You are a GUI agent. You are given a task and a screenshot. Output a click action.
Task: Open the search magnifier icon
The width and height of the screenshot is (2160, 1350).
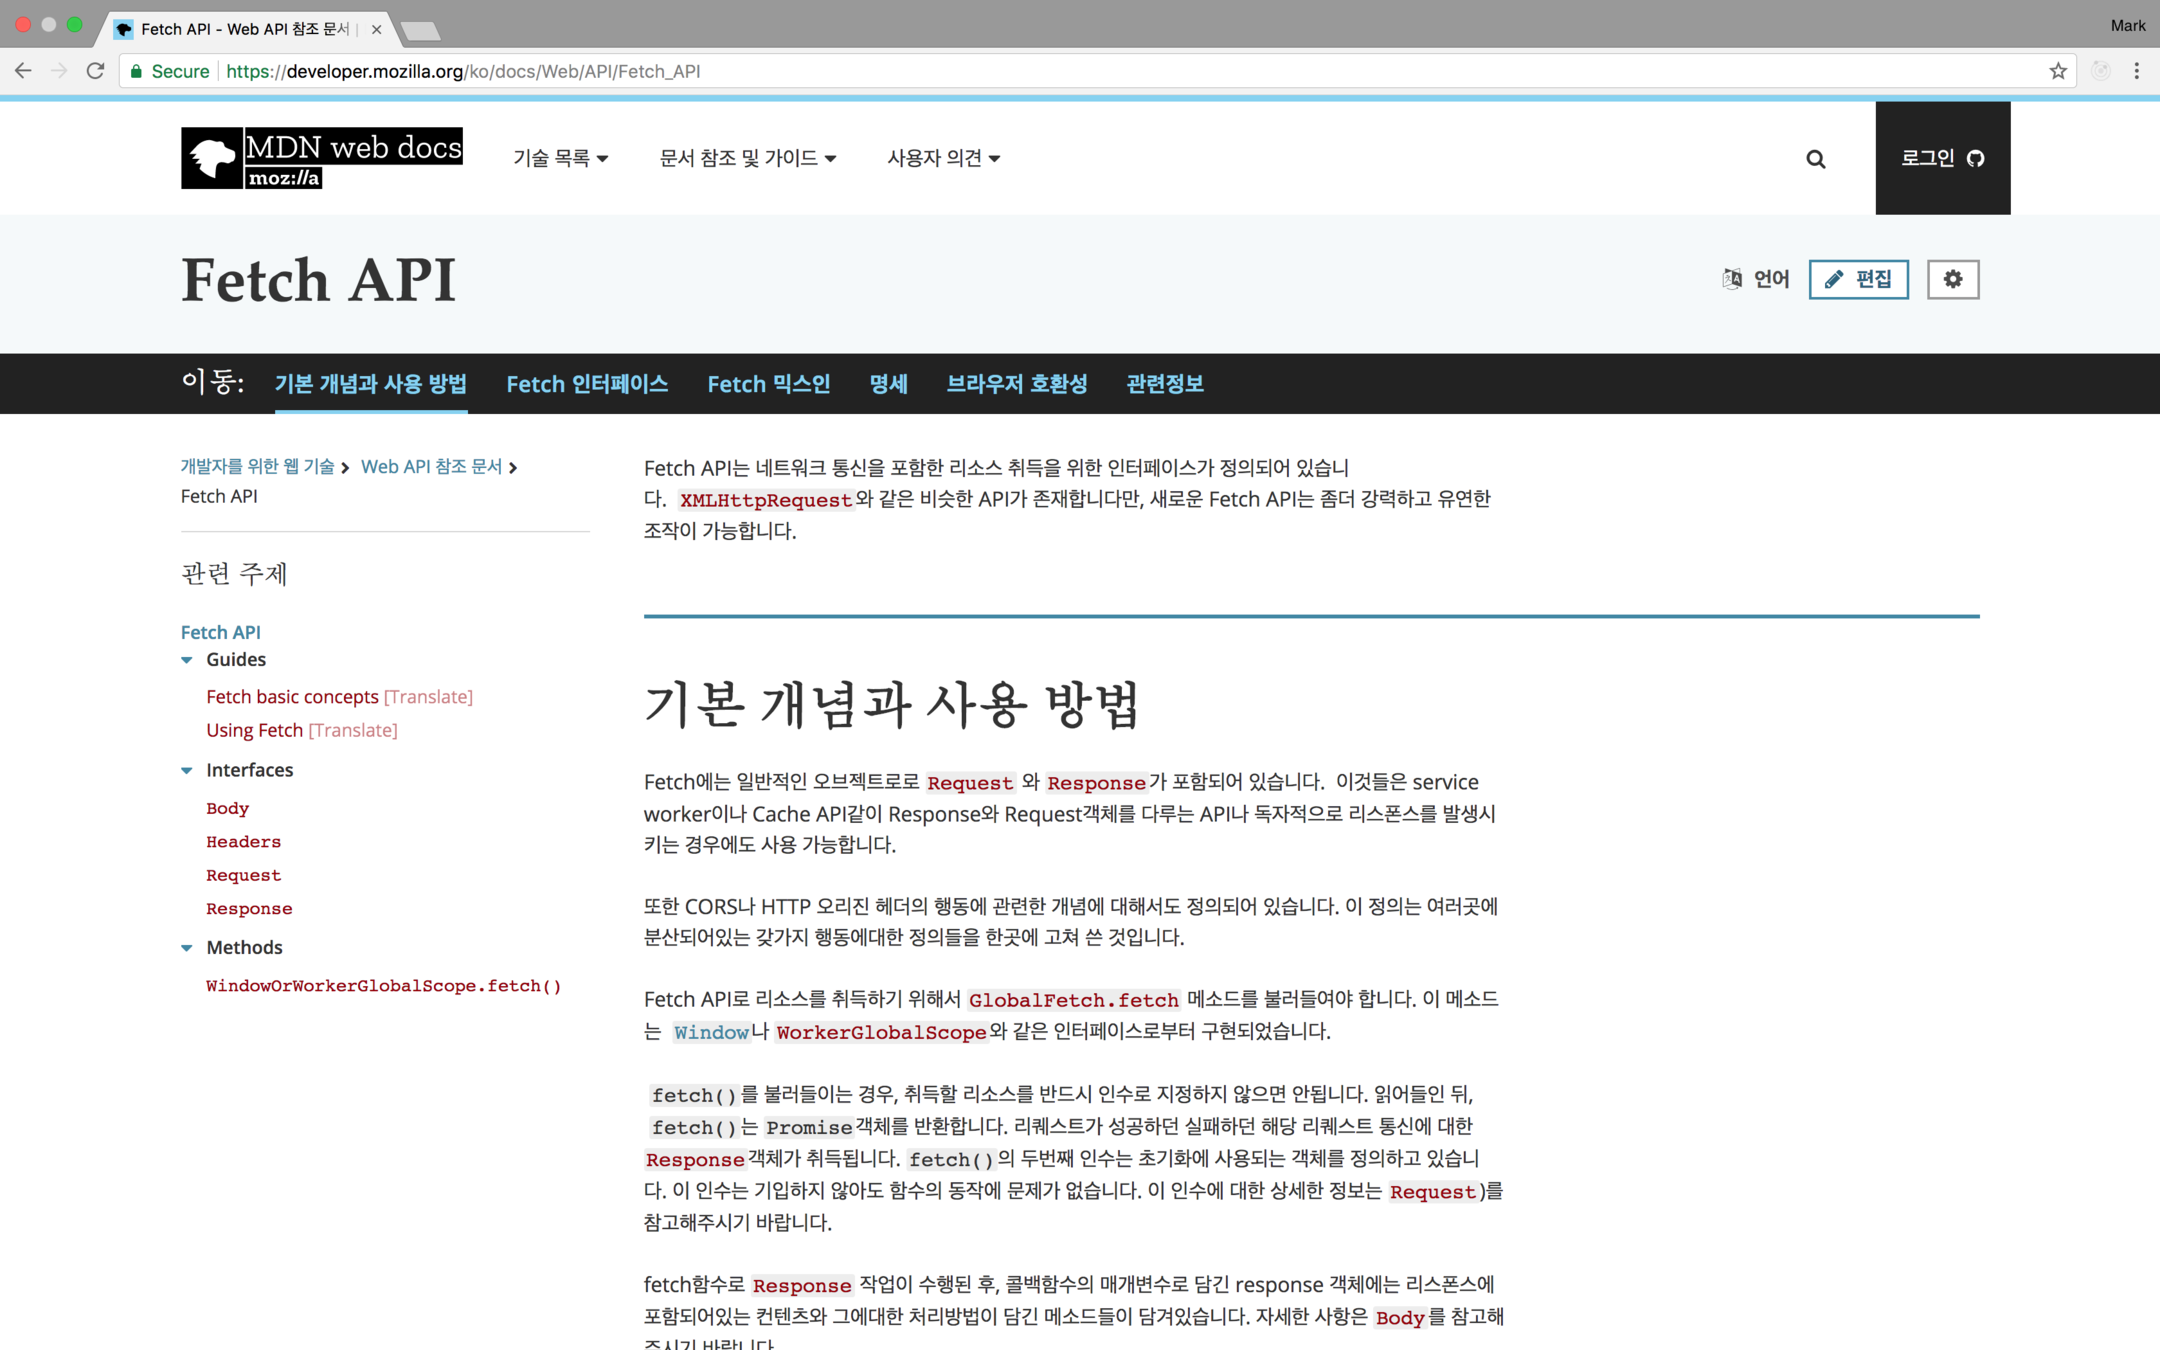coord(1816,159)
